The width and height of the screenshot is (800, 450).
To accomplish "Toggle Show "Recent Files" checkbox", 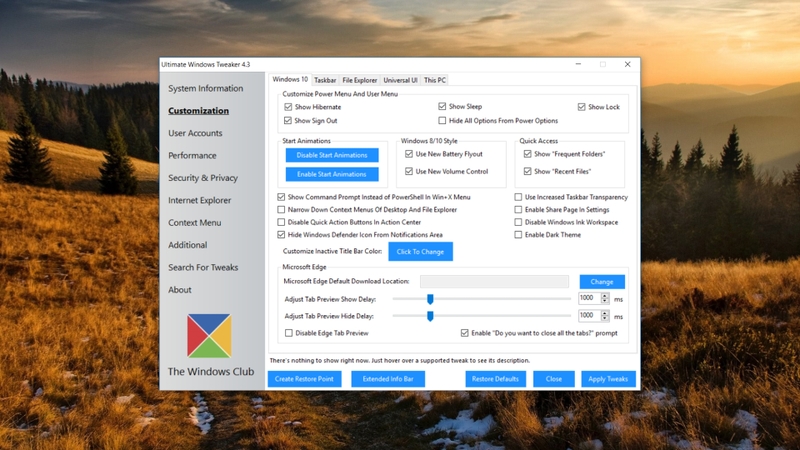I will coord(528,171).
